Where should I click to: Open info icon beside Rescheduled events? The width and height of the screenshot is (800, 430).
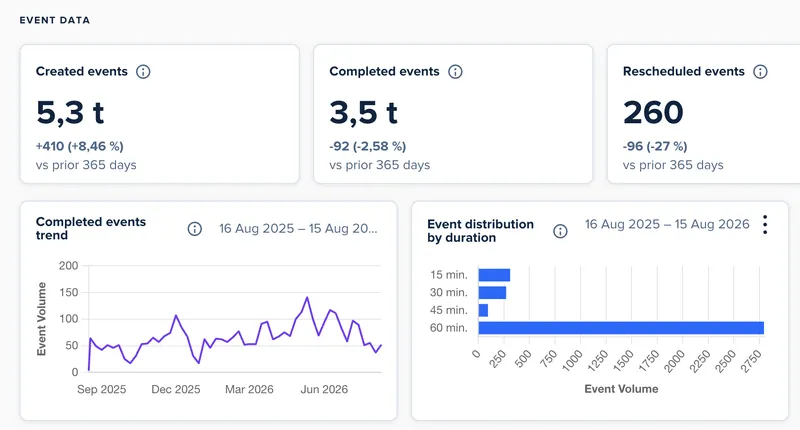click(760, 71)
